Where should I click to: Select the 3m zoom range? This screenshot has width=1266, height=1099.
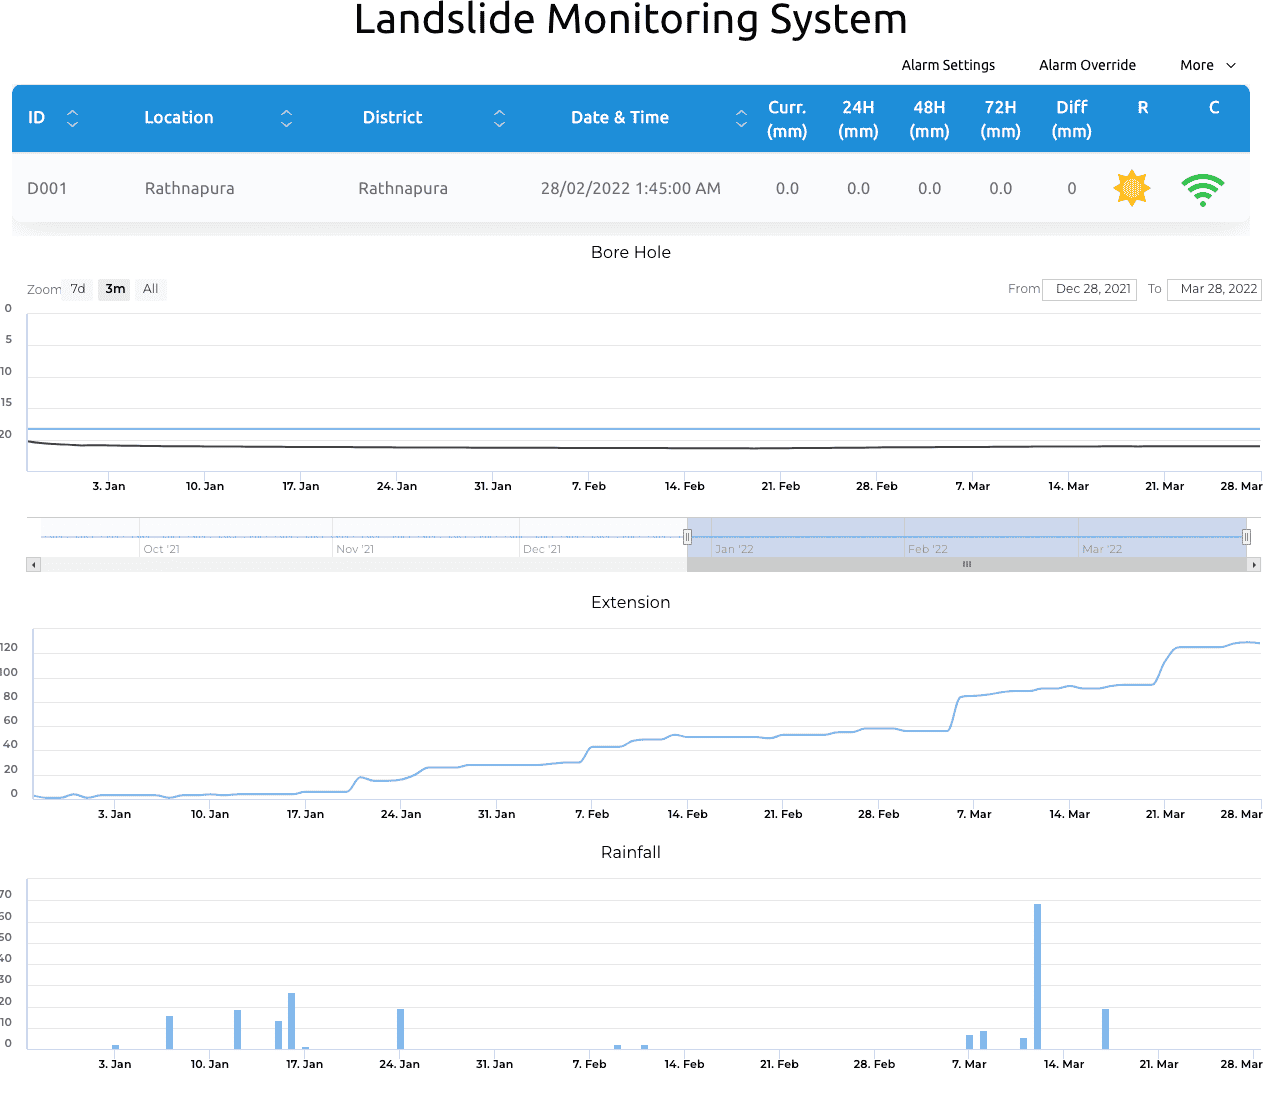point(115,289)
